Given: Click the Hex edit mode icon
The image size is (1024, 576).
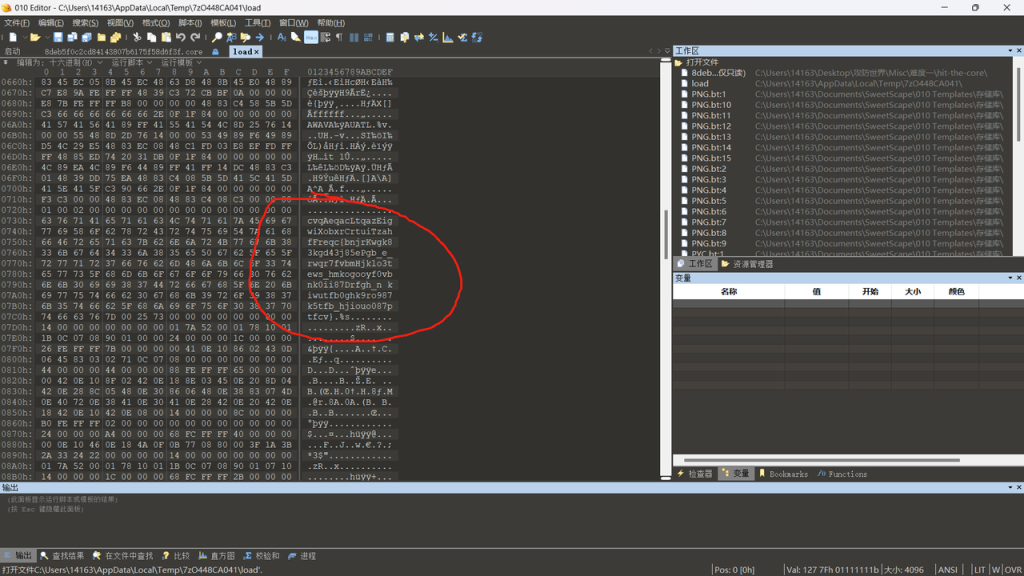Looking at the screenshot, I should coord(311,38).
